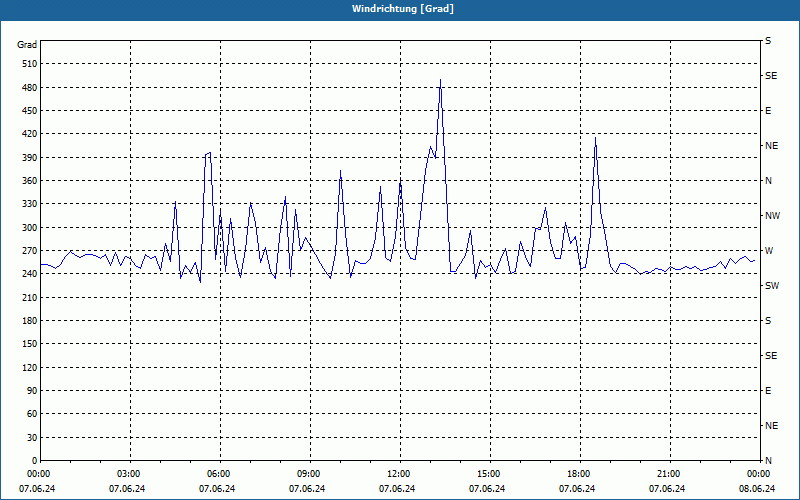Select the 00:00 time label above 08.06.24
Screen dimensions: 800x500
pyautogui.click(x=758, y=474)
